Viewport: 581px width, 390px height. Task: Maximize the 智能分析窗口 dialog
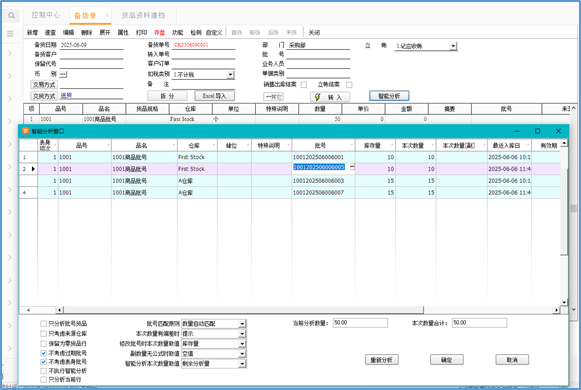click(537, 131)
